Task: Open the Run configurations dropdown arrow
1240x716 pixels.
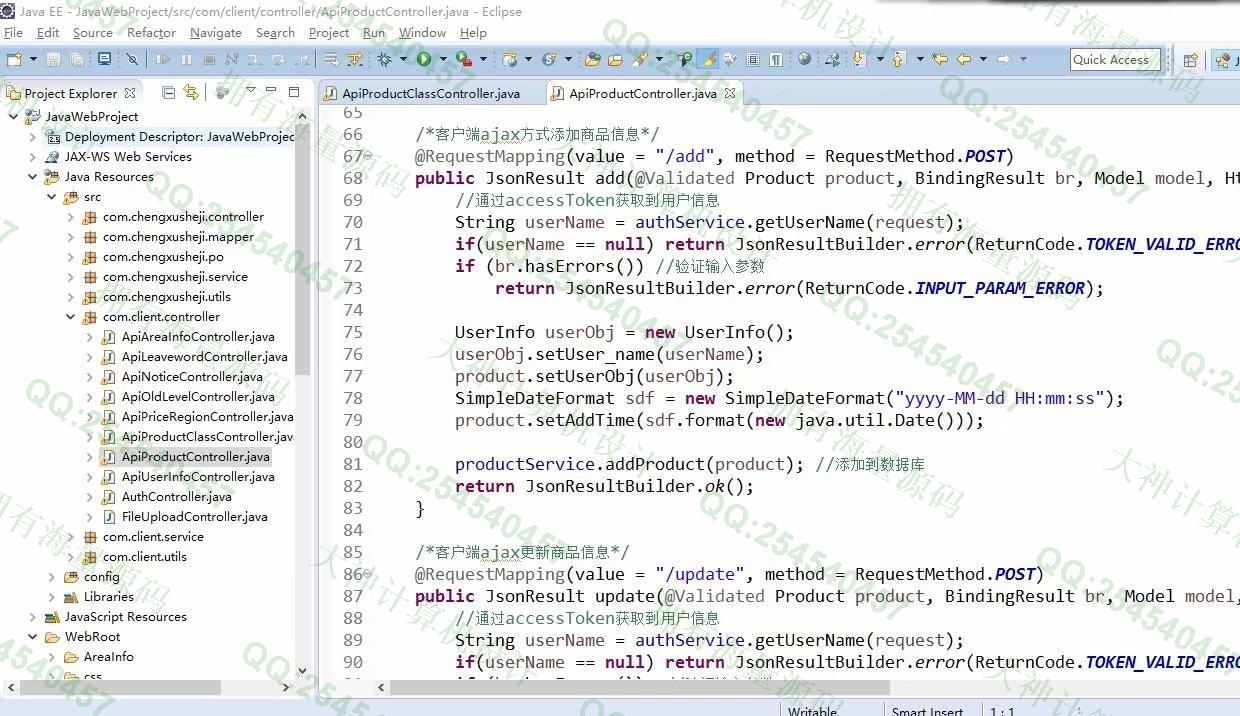Action: (x=443, y=60)
